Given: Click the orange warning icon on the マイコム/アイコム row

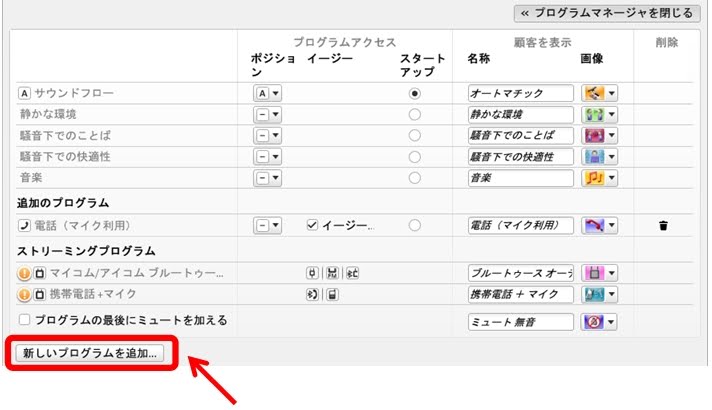Looking at the screenshot, I should pyautogui.click(x=24, y=273).
